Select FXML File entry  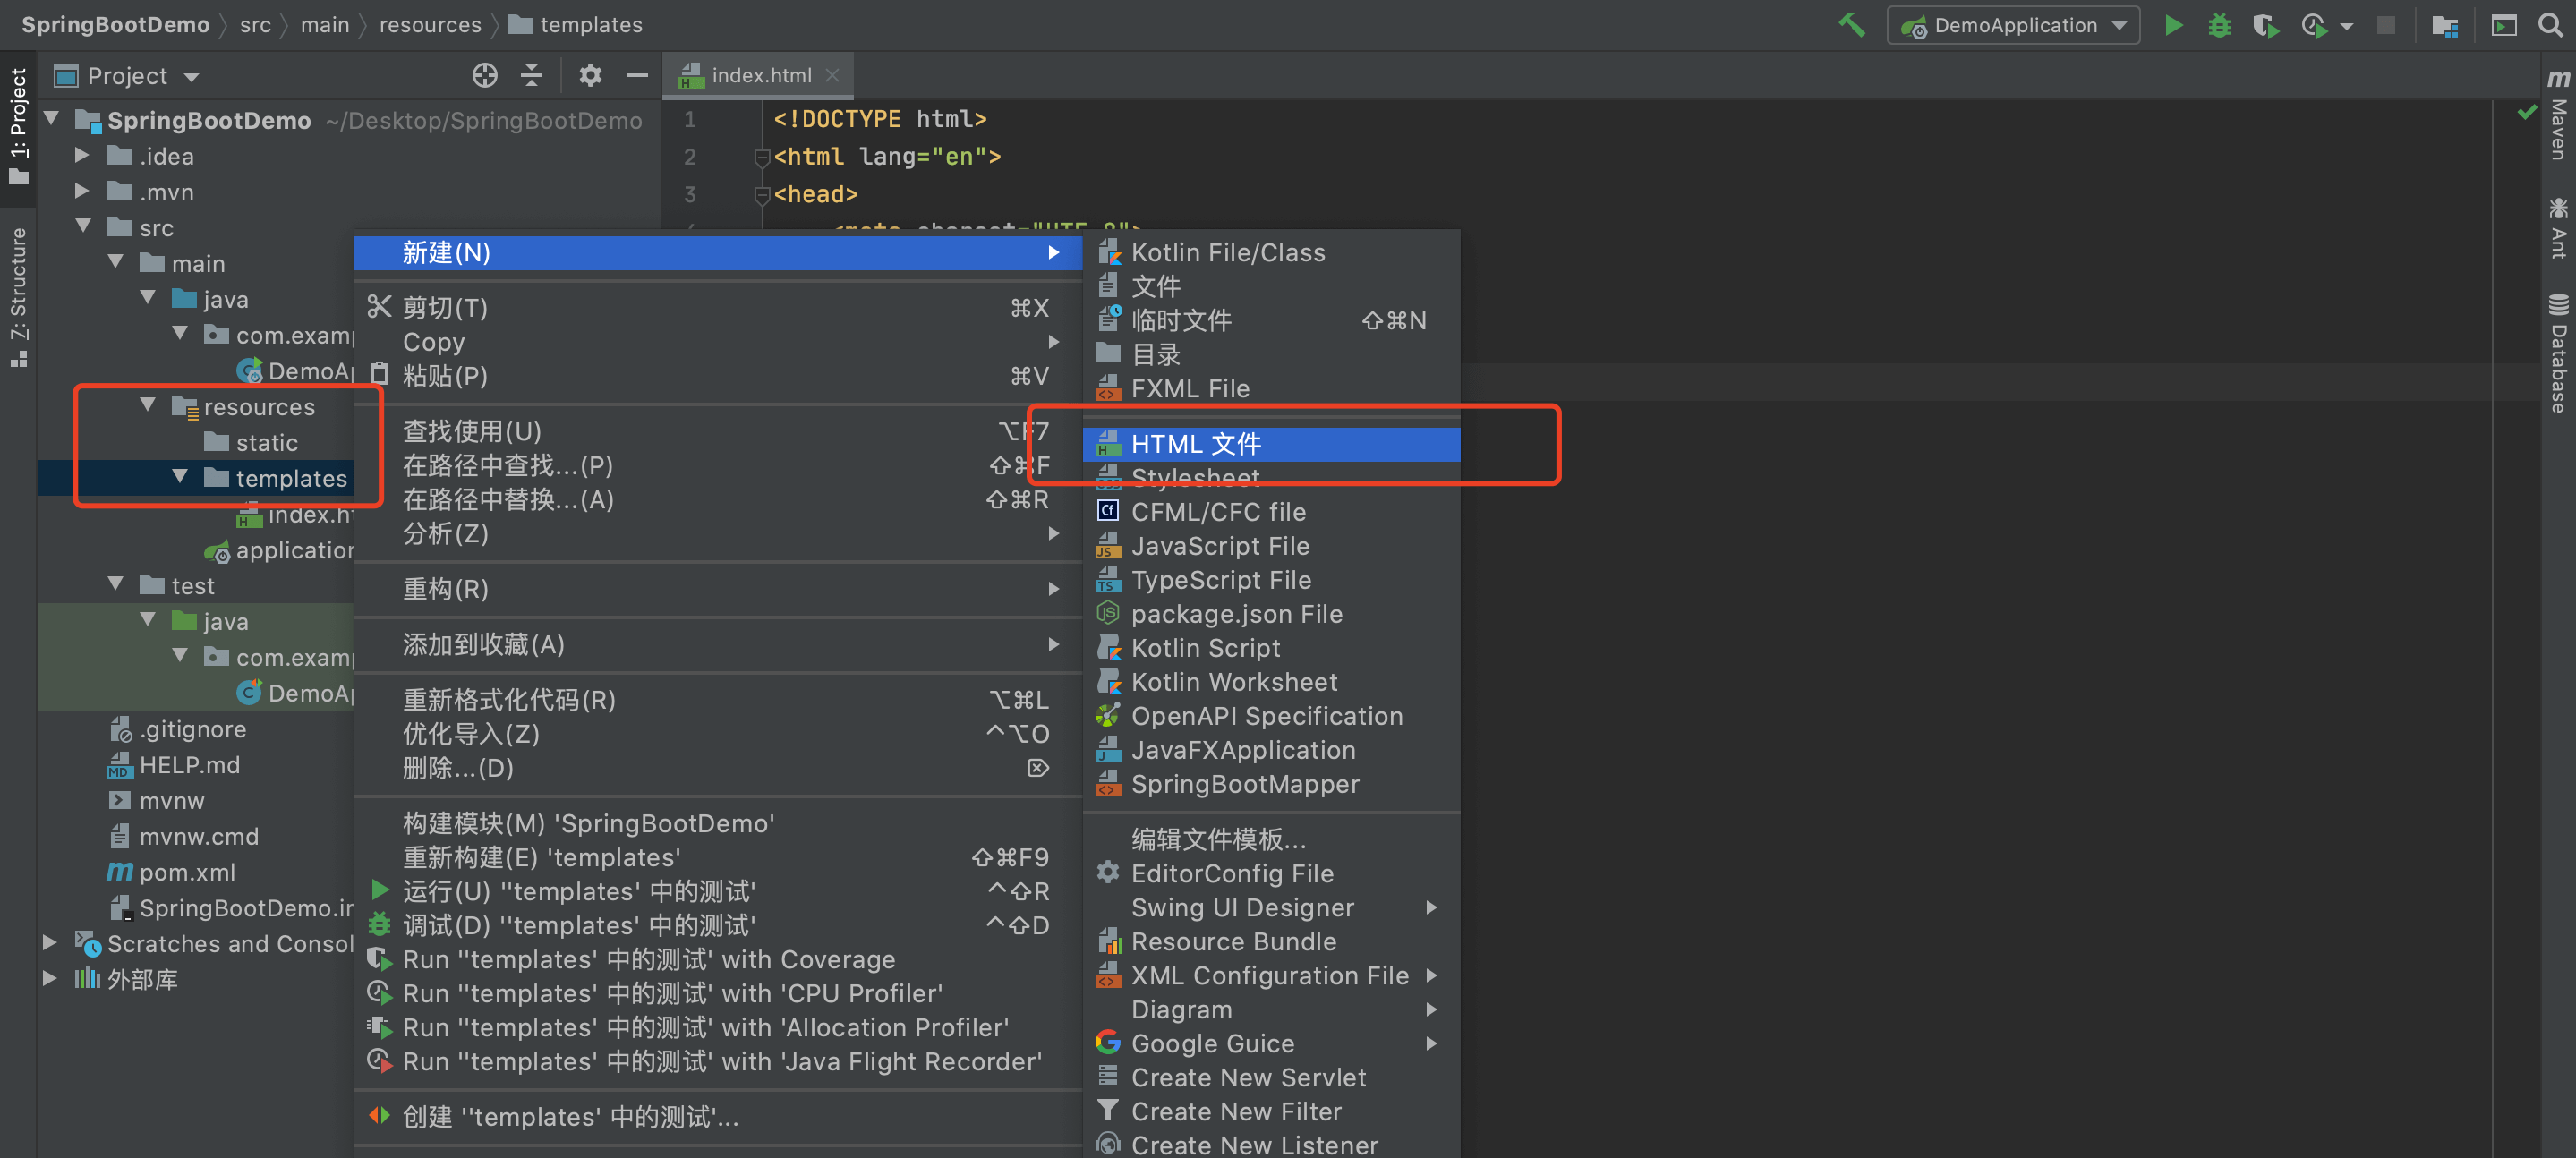1271,388
